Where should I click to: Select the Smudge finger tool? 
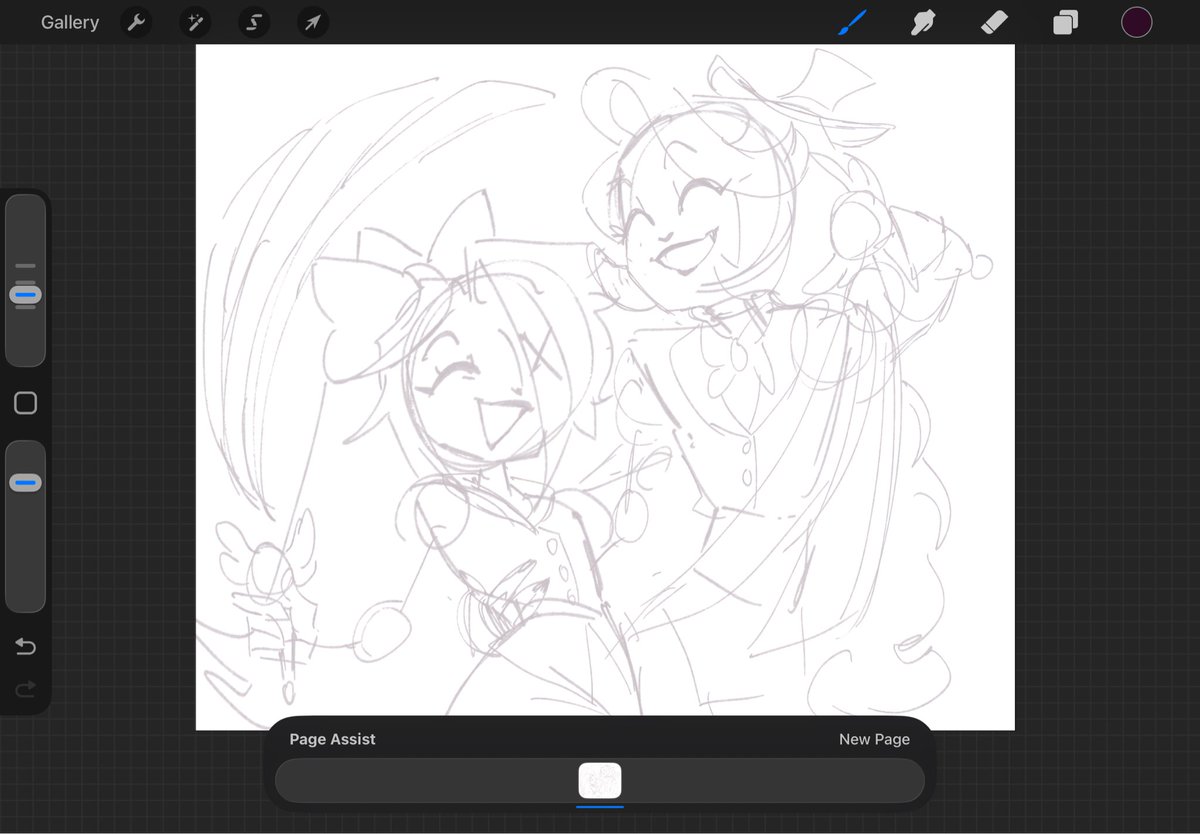coord(923,22)
